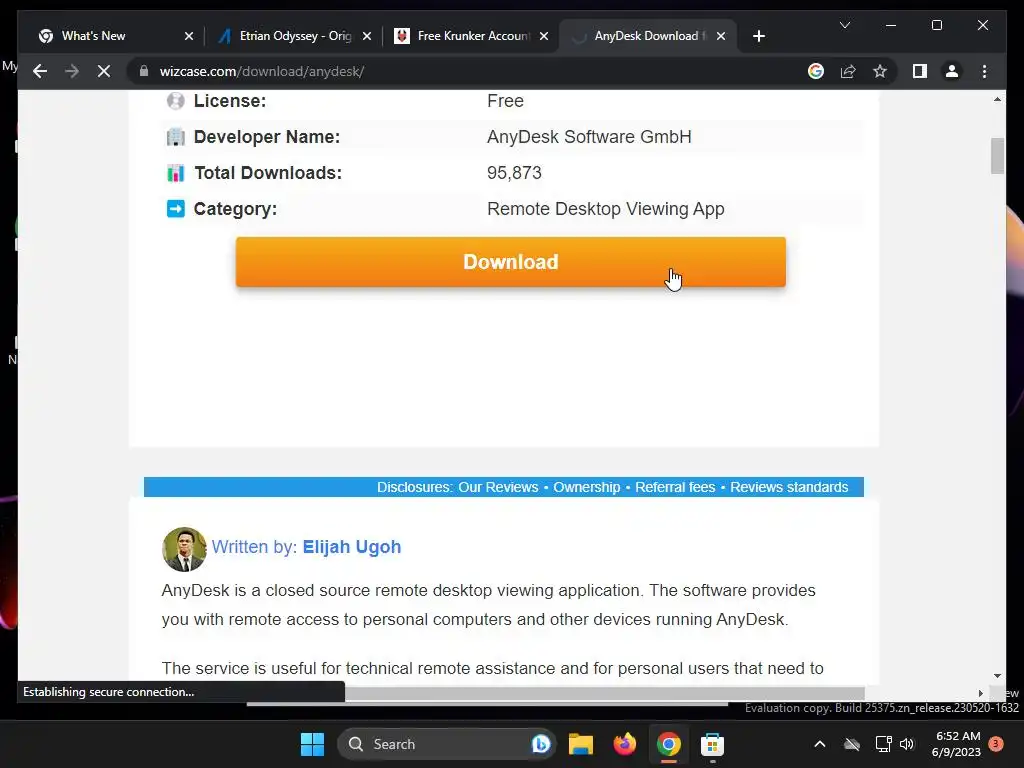This screenshot has height=768, width=1024.
Task: Click the taskbar Search box
Action: 446,744
